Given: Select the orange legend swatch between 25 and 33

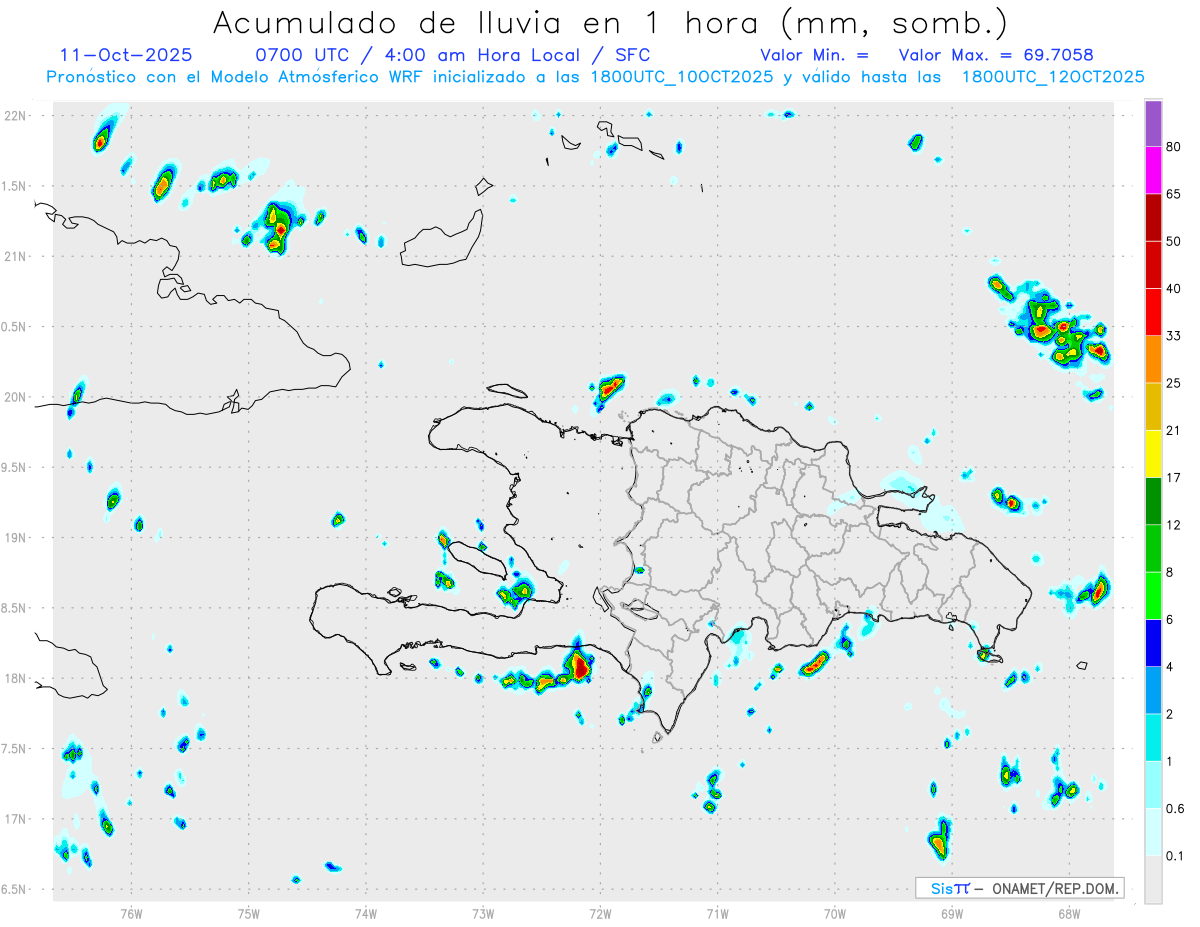Looking at the screenshot, I should [x=1153, y=359].
